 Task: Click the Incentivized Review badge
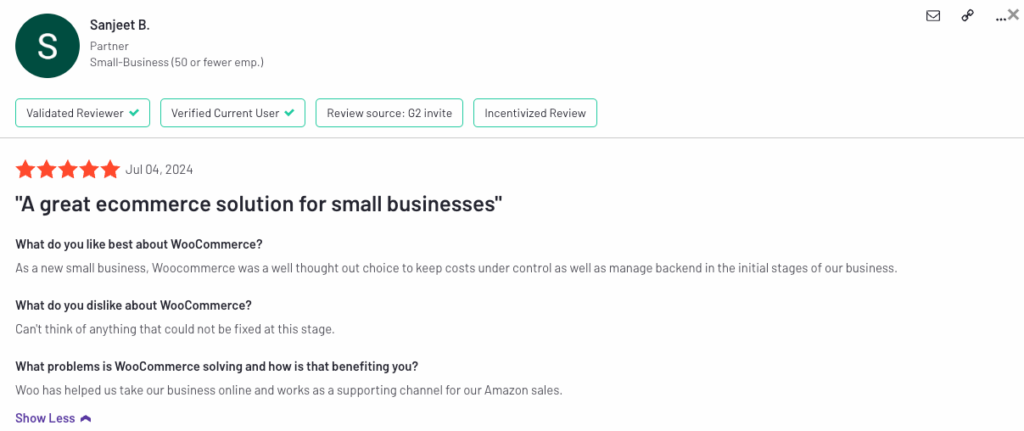(x=535, y=113)
